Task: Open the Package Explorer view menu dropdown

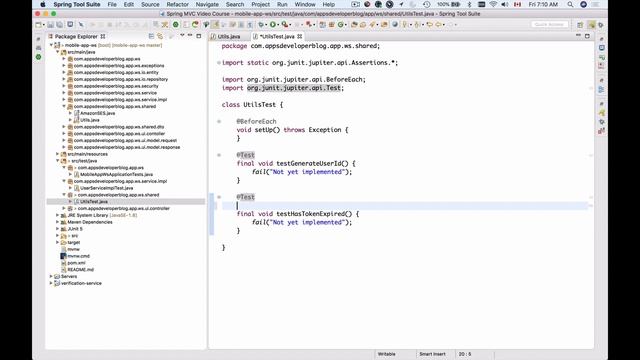Action: [x=182, y=36]
